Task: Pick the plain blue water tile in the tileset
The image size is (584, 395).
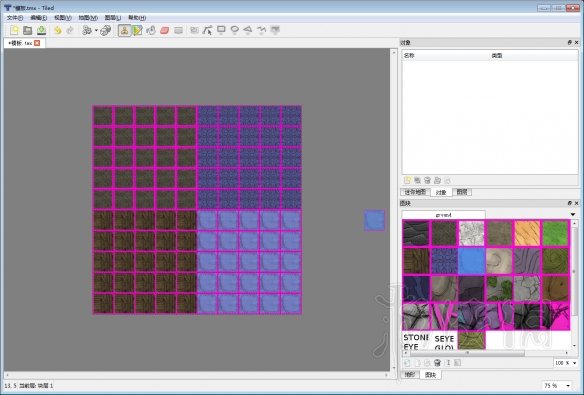Action: pyautogui.click(x=472, y=261)
